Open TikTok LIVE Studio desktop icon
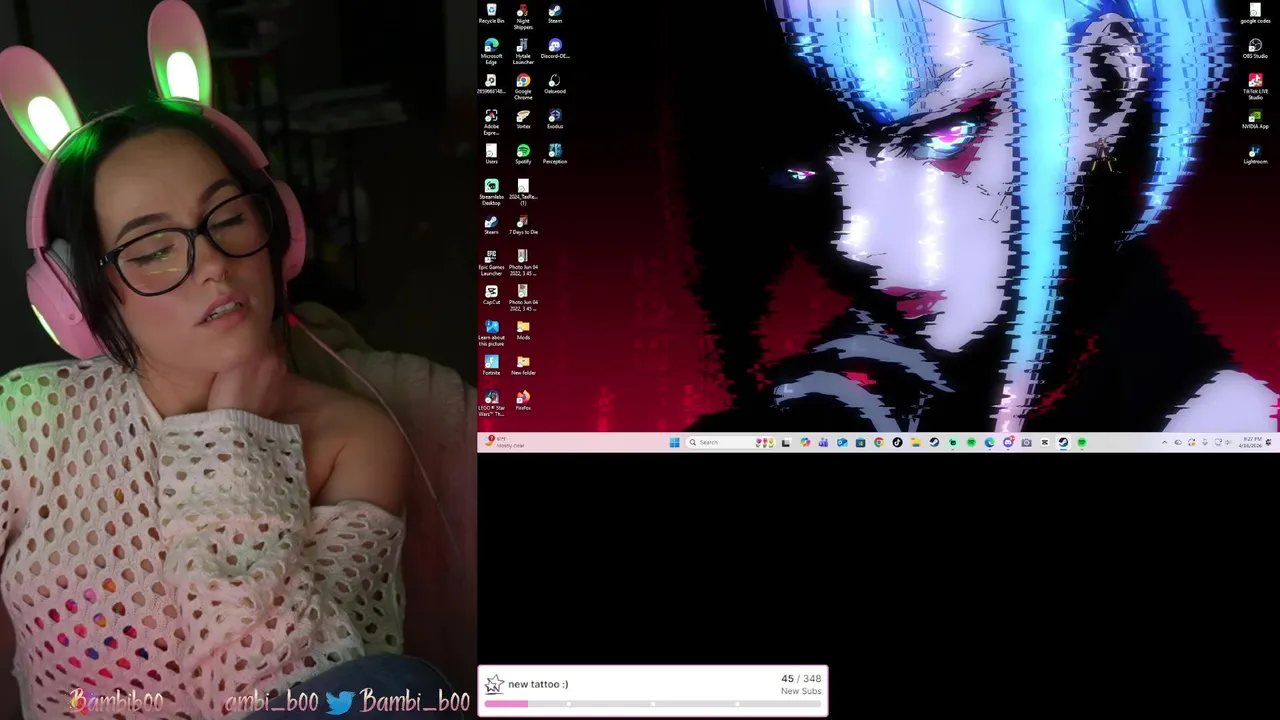This screenshot has height=720, width=1280. (1255, 86)
